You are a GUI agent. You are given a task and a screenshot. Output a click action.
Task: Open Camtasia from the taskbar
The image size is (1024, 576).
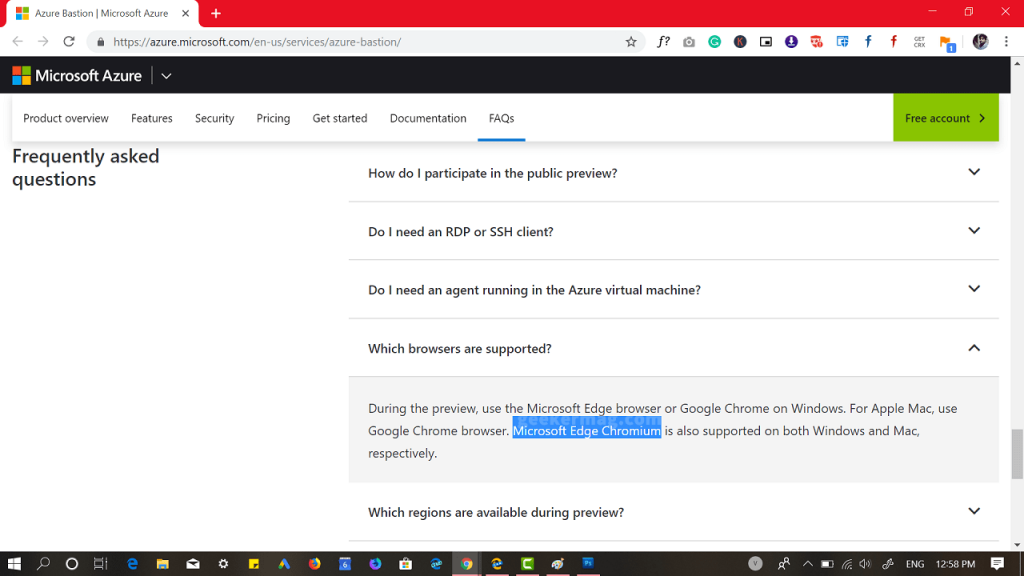tap(527, 564)
